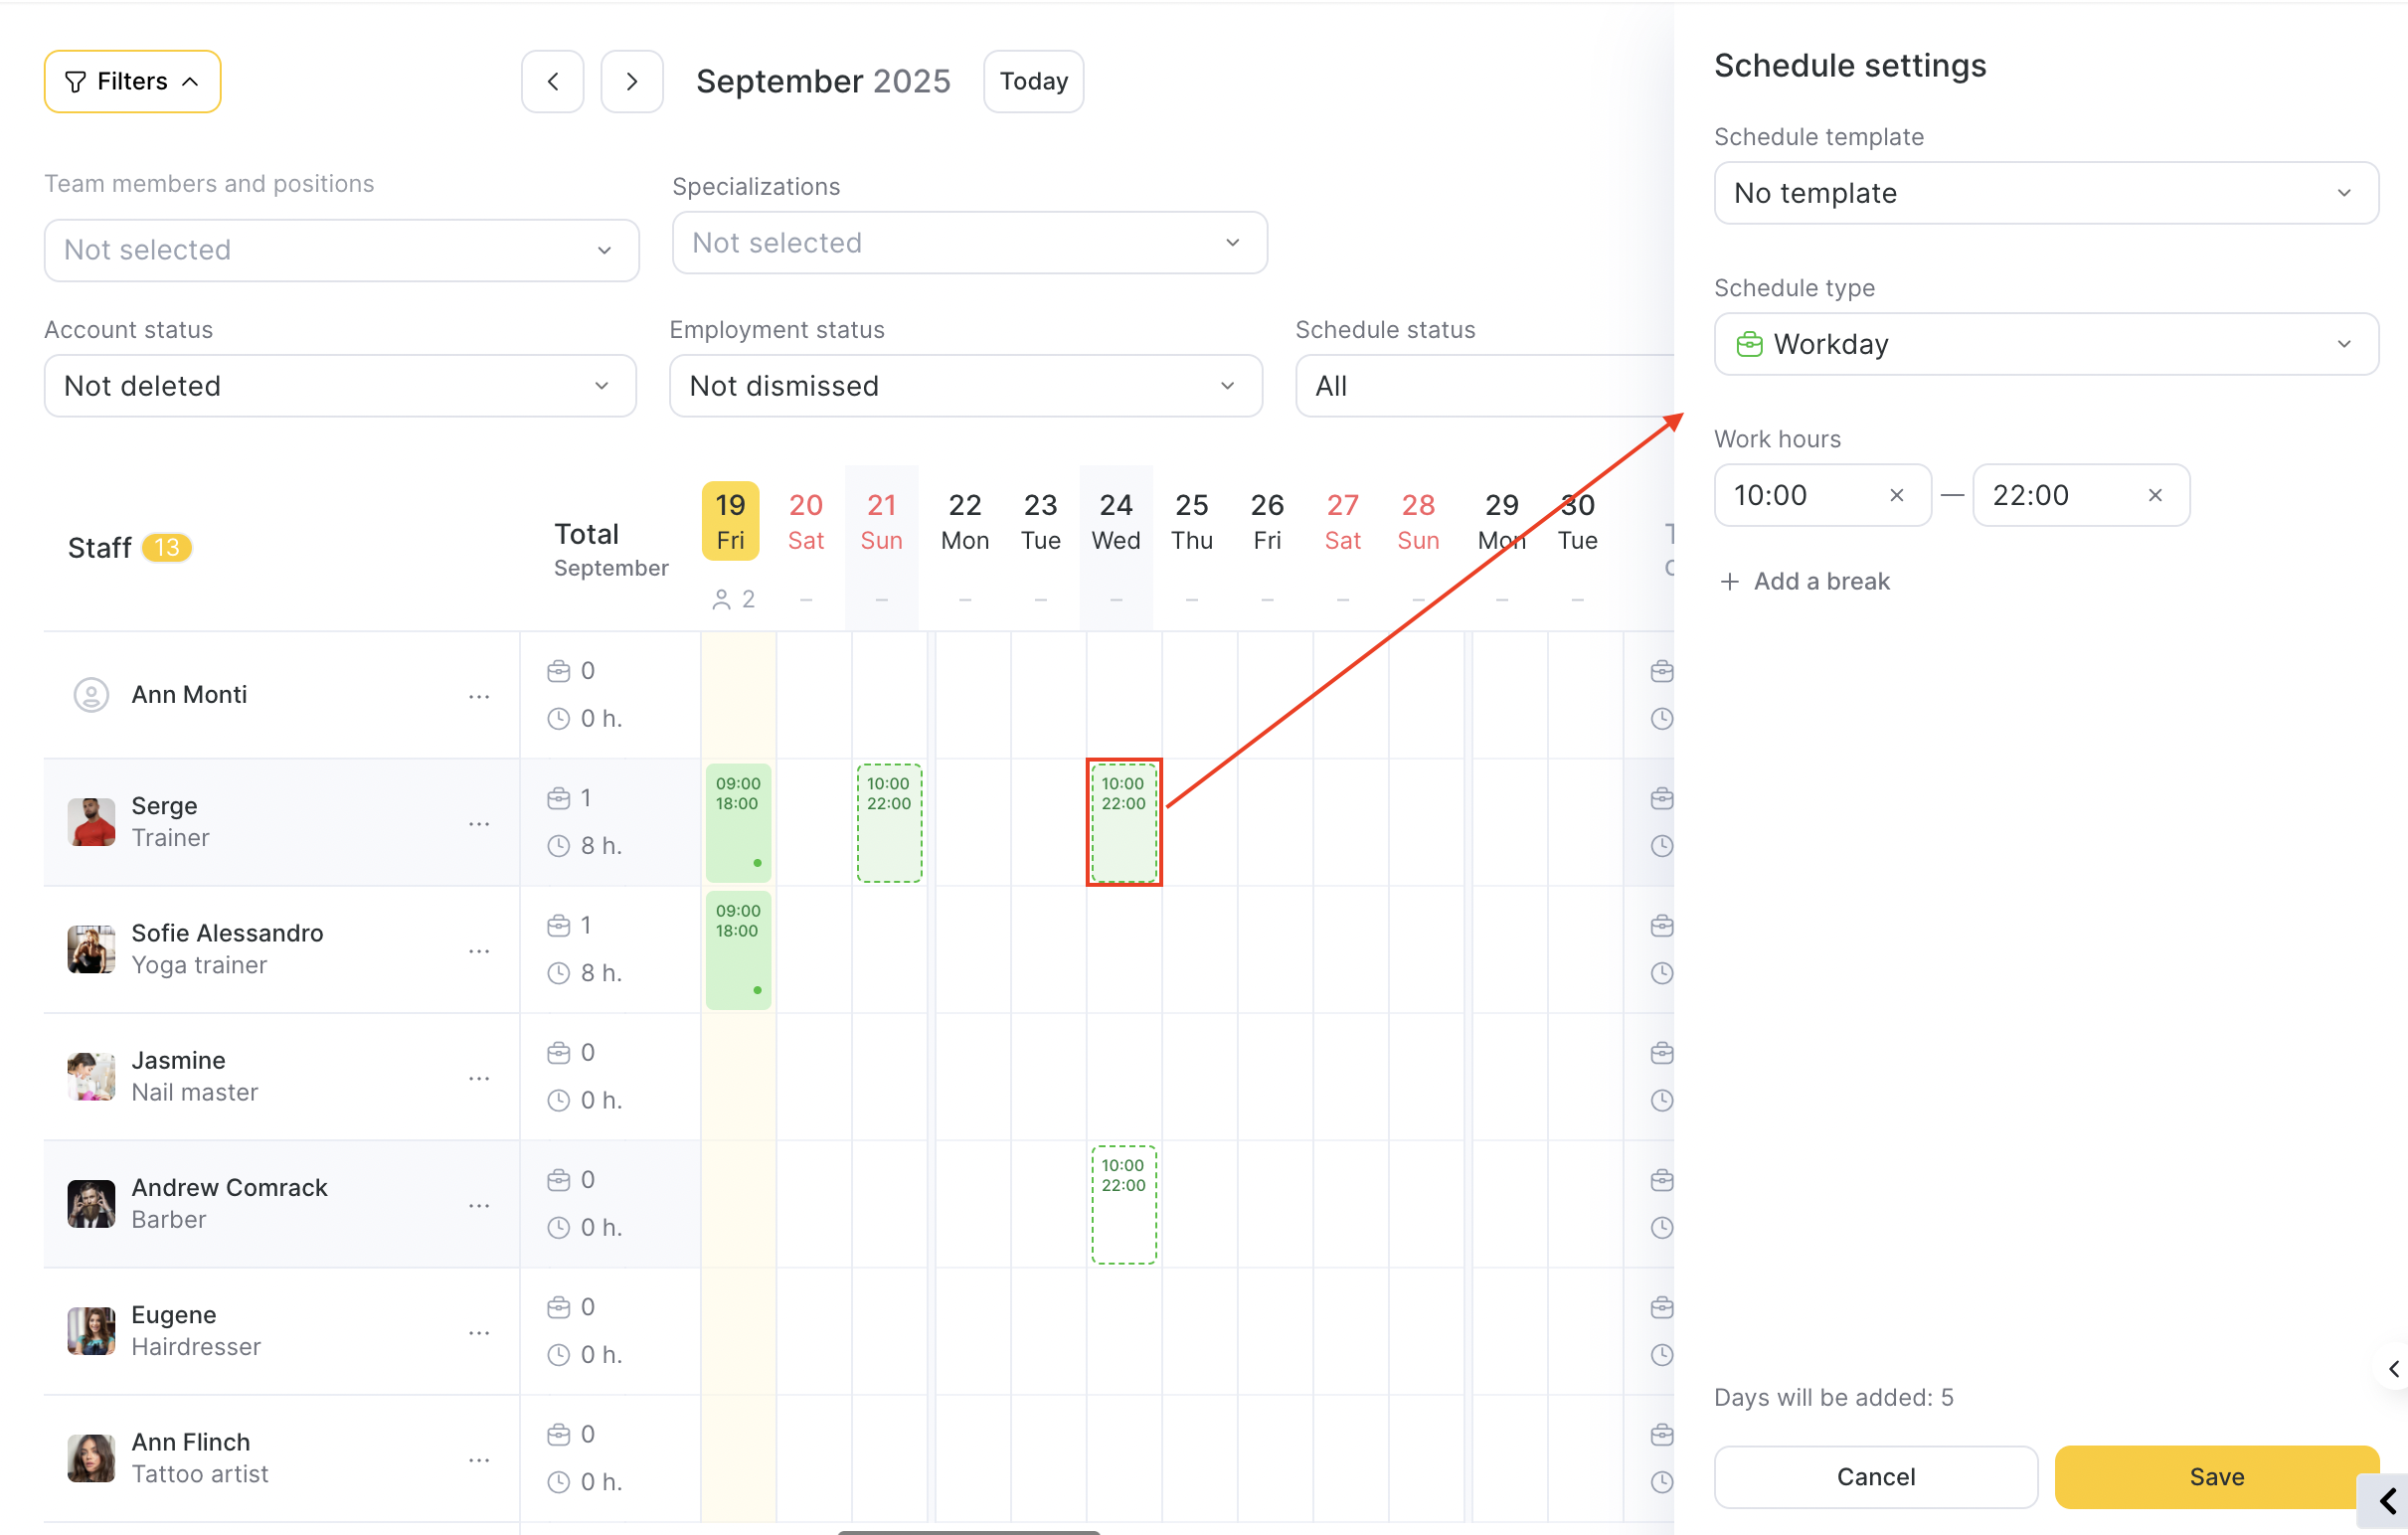Viewport: 2408px width, 1535px height.
Task: Open three-dot menu for Jasmine
Action: (x=479, y=1078)
